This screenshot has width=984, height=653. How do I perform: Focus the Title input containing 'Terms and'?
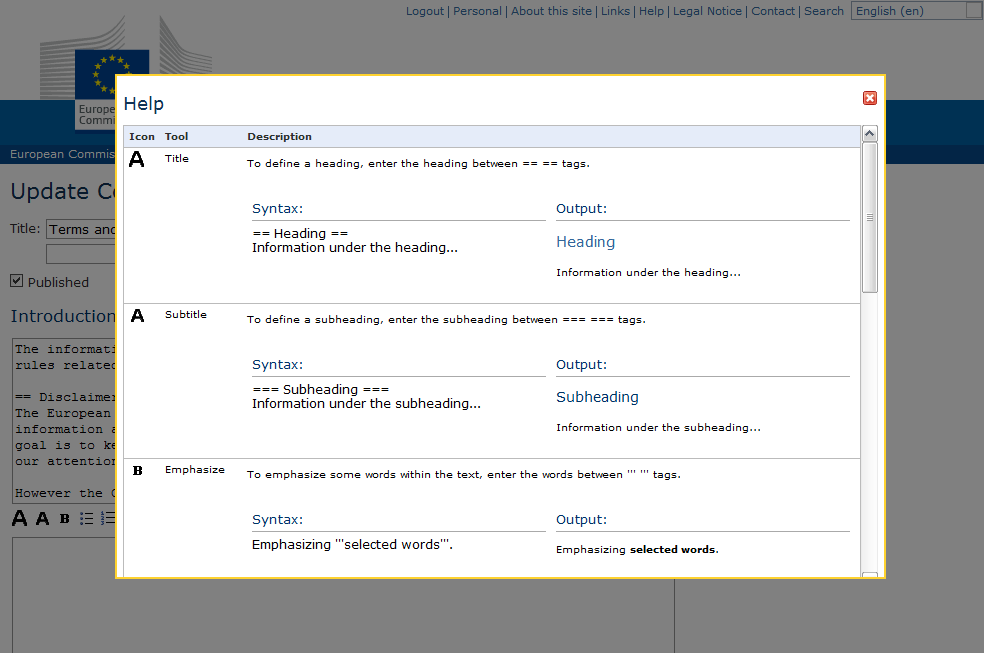coord(81,230)
